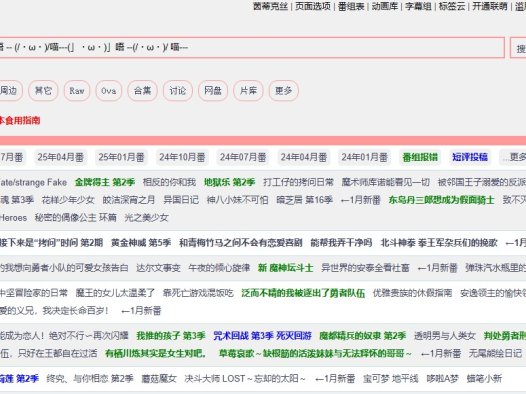526x394 pixels.
Task: Open 能帮我弄干净吗 anime link
Action: [x=341, y=243]
